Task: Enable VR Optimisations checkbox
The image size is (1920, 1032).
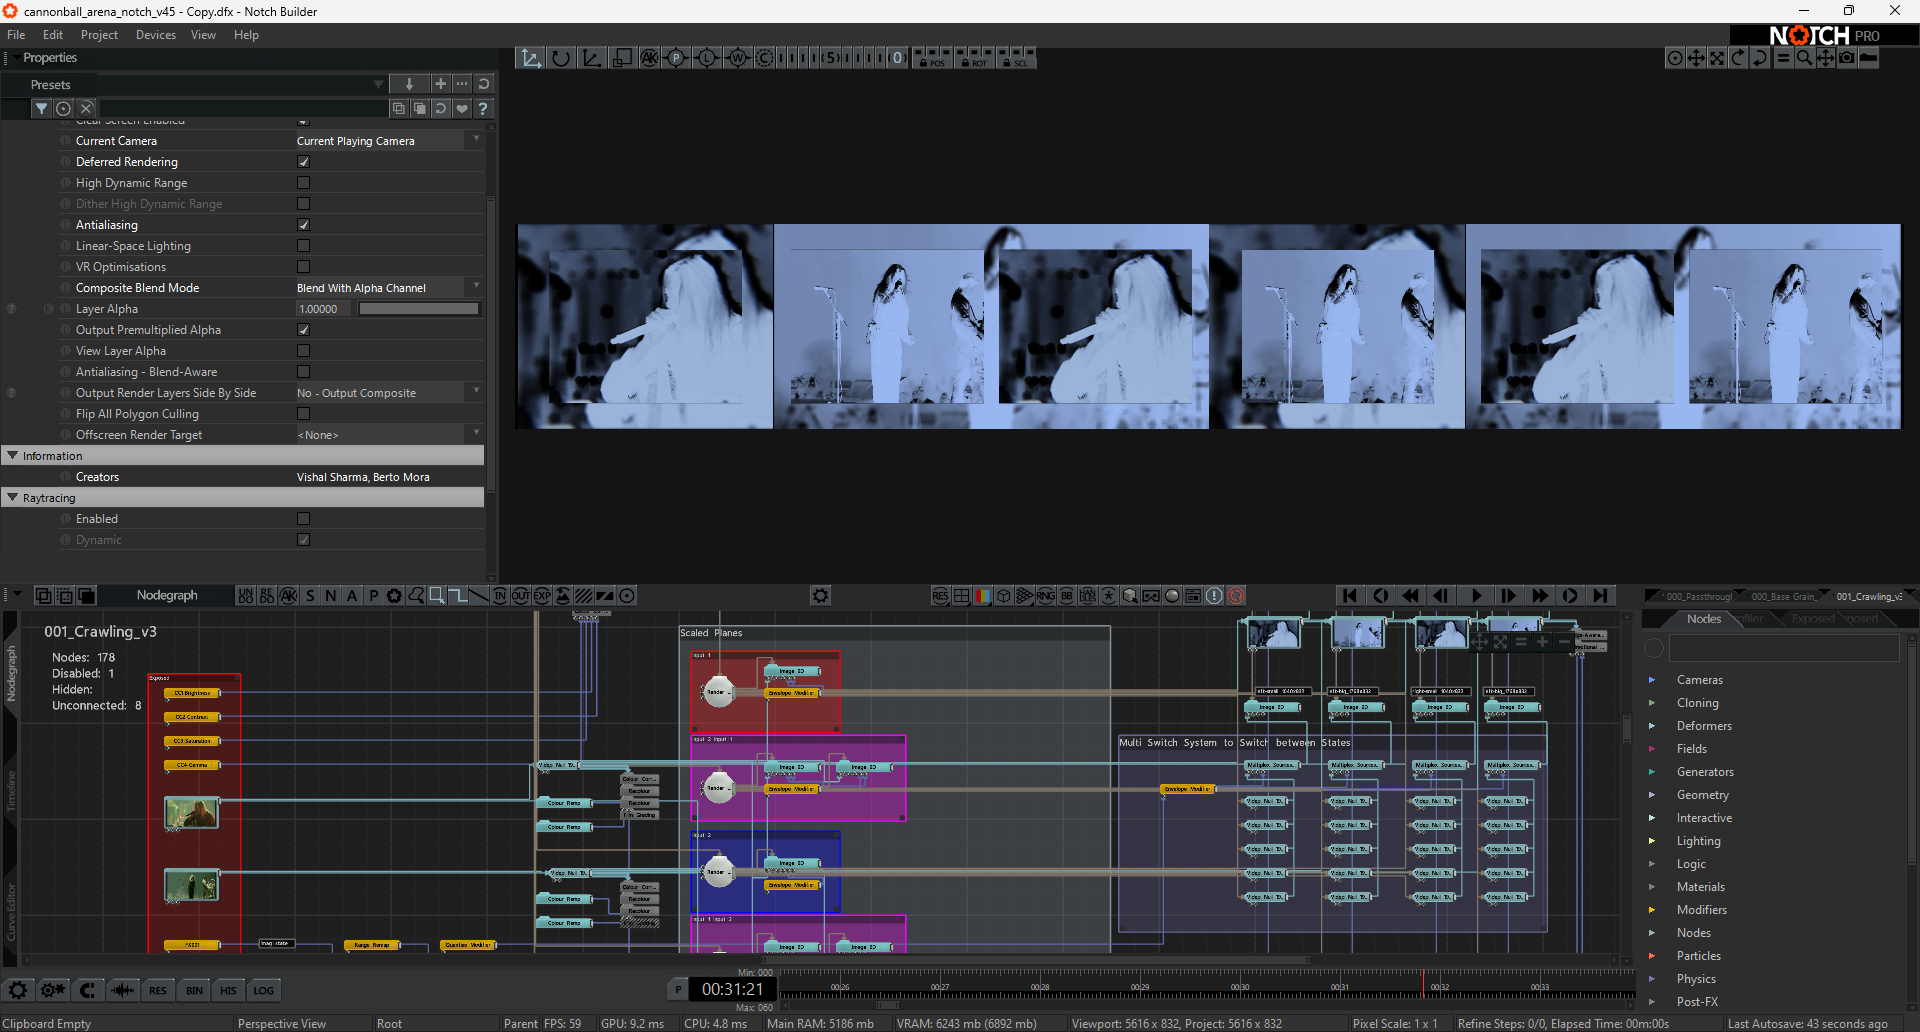Action: click(303, 267)
